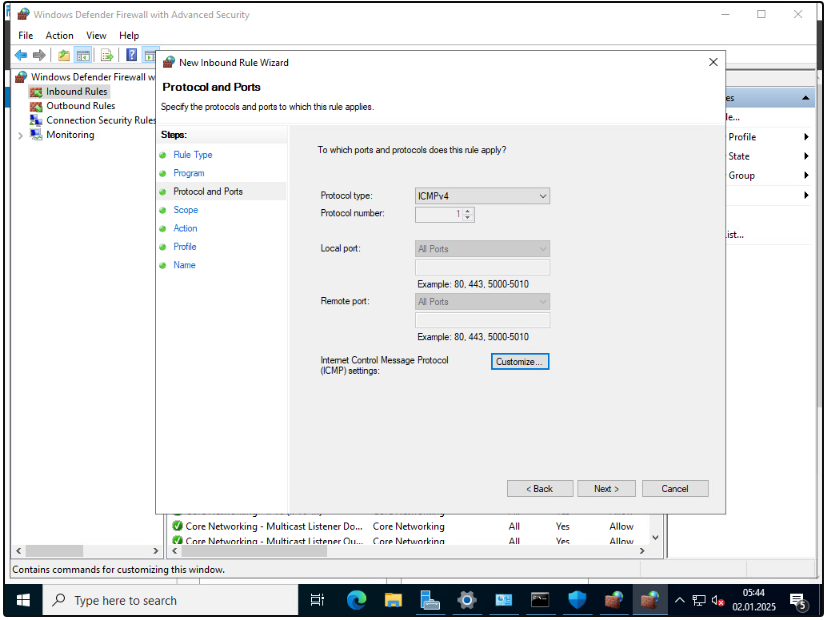Click Customize for ICMP settings

point(520,361)
